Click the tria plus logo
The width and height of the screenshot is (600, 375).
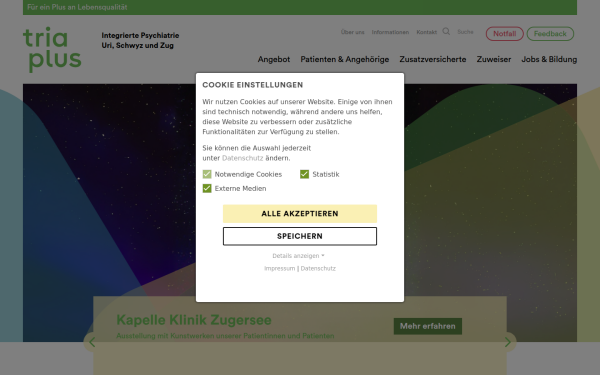click(52, 49)
